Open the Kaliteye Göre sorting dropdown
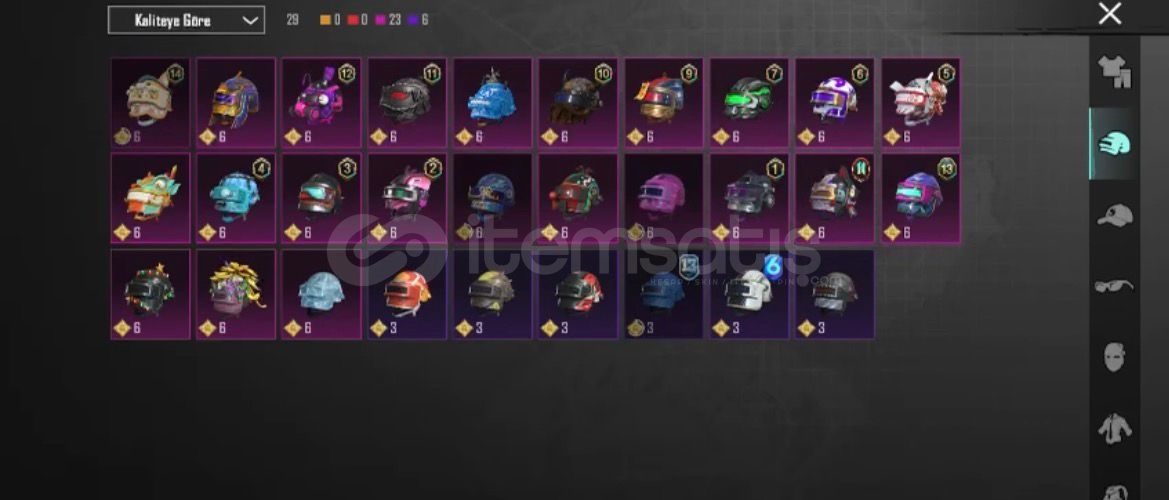The width and height of the screenshot is (1169, 500). coord(186,20)
